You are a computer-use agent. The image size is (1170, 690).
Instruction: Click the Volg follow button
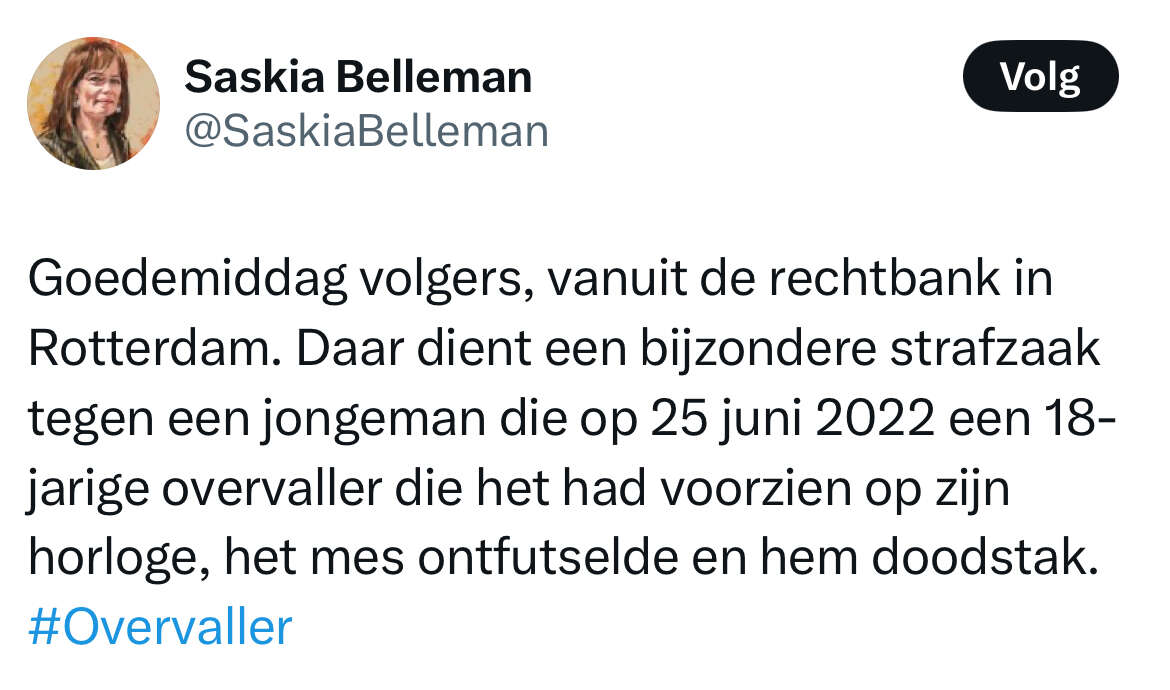(x=1040, y=76)
